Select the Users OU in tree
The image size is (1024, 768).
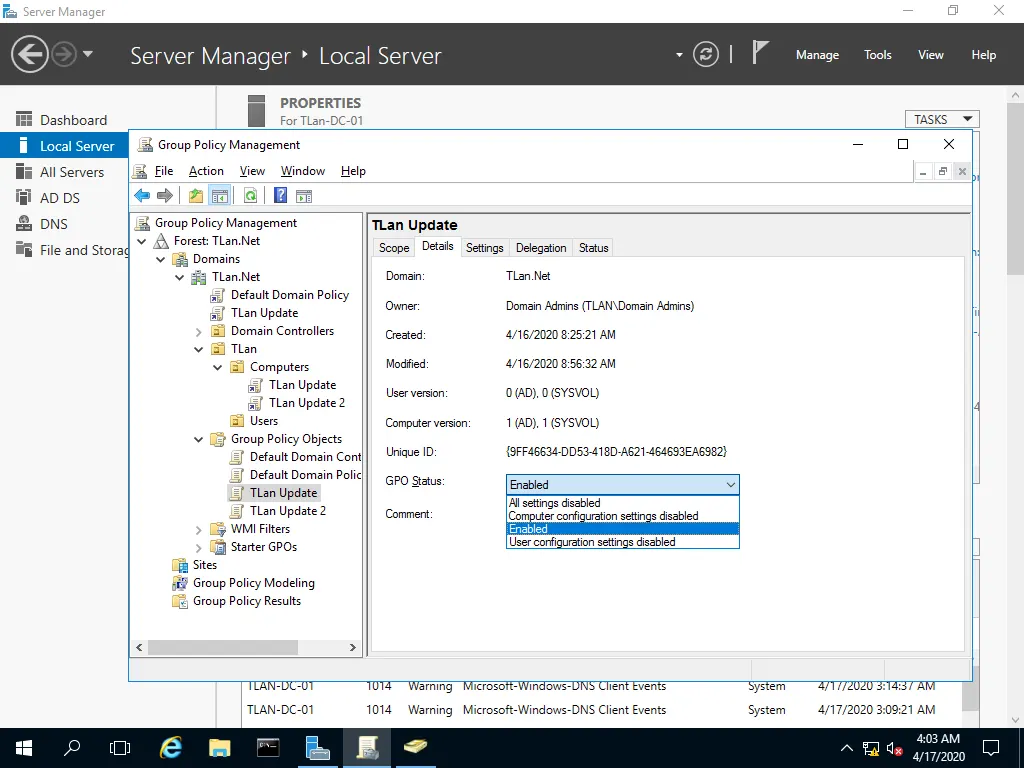(264, 421)
